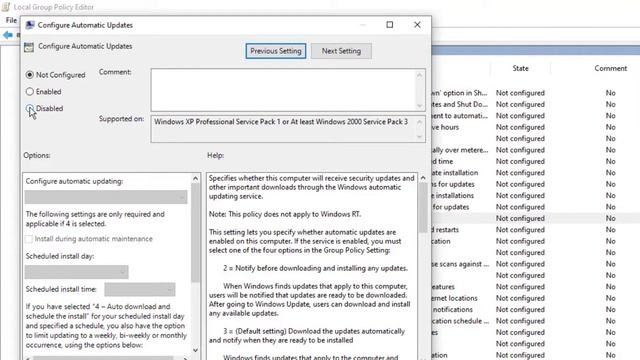
Task: Click Back arrow in Group Policy Editor toolbar
Action: point(7,35)
